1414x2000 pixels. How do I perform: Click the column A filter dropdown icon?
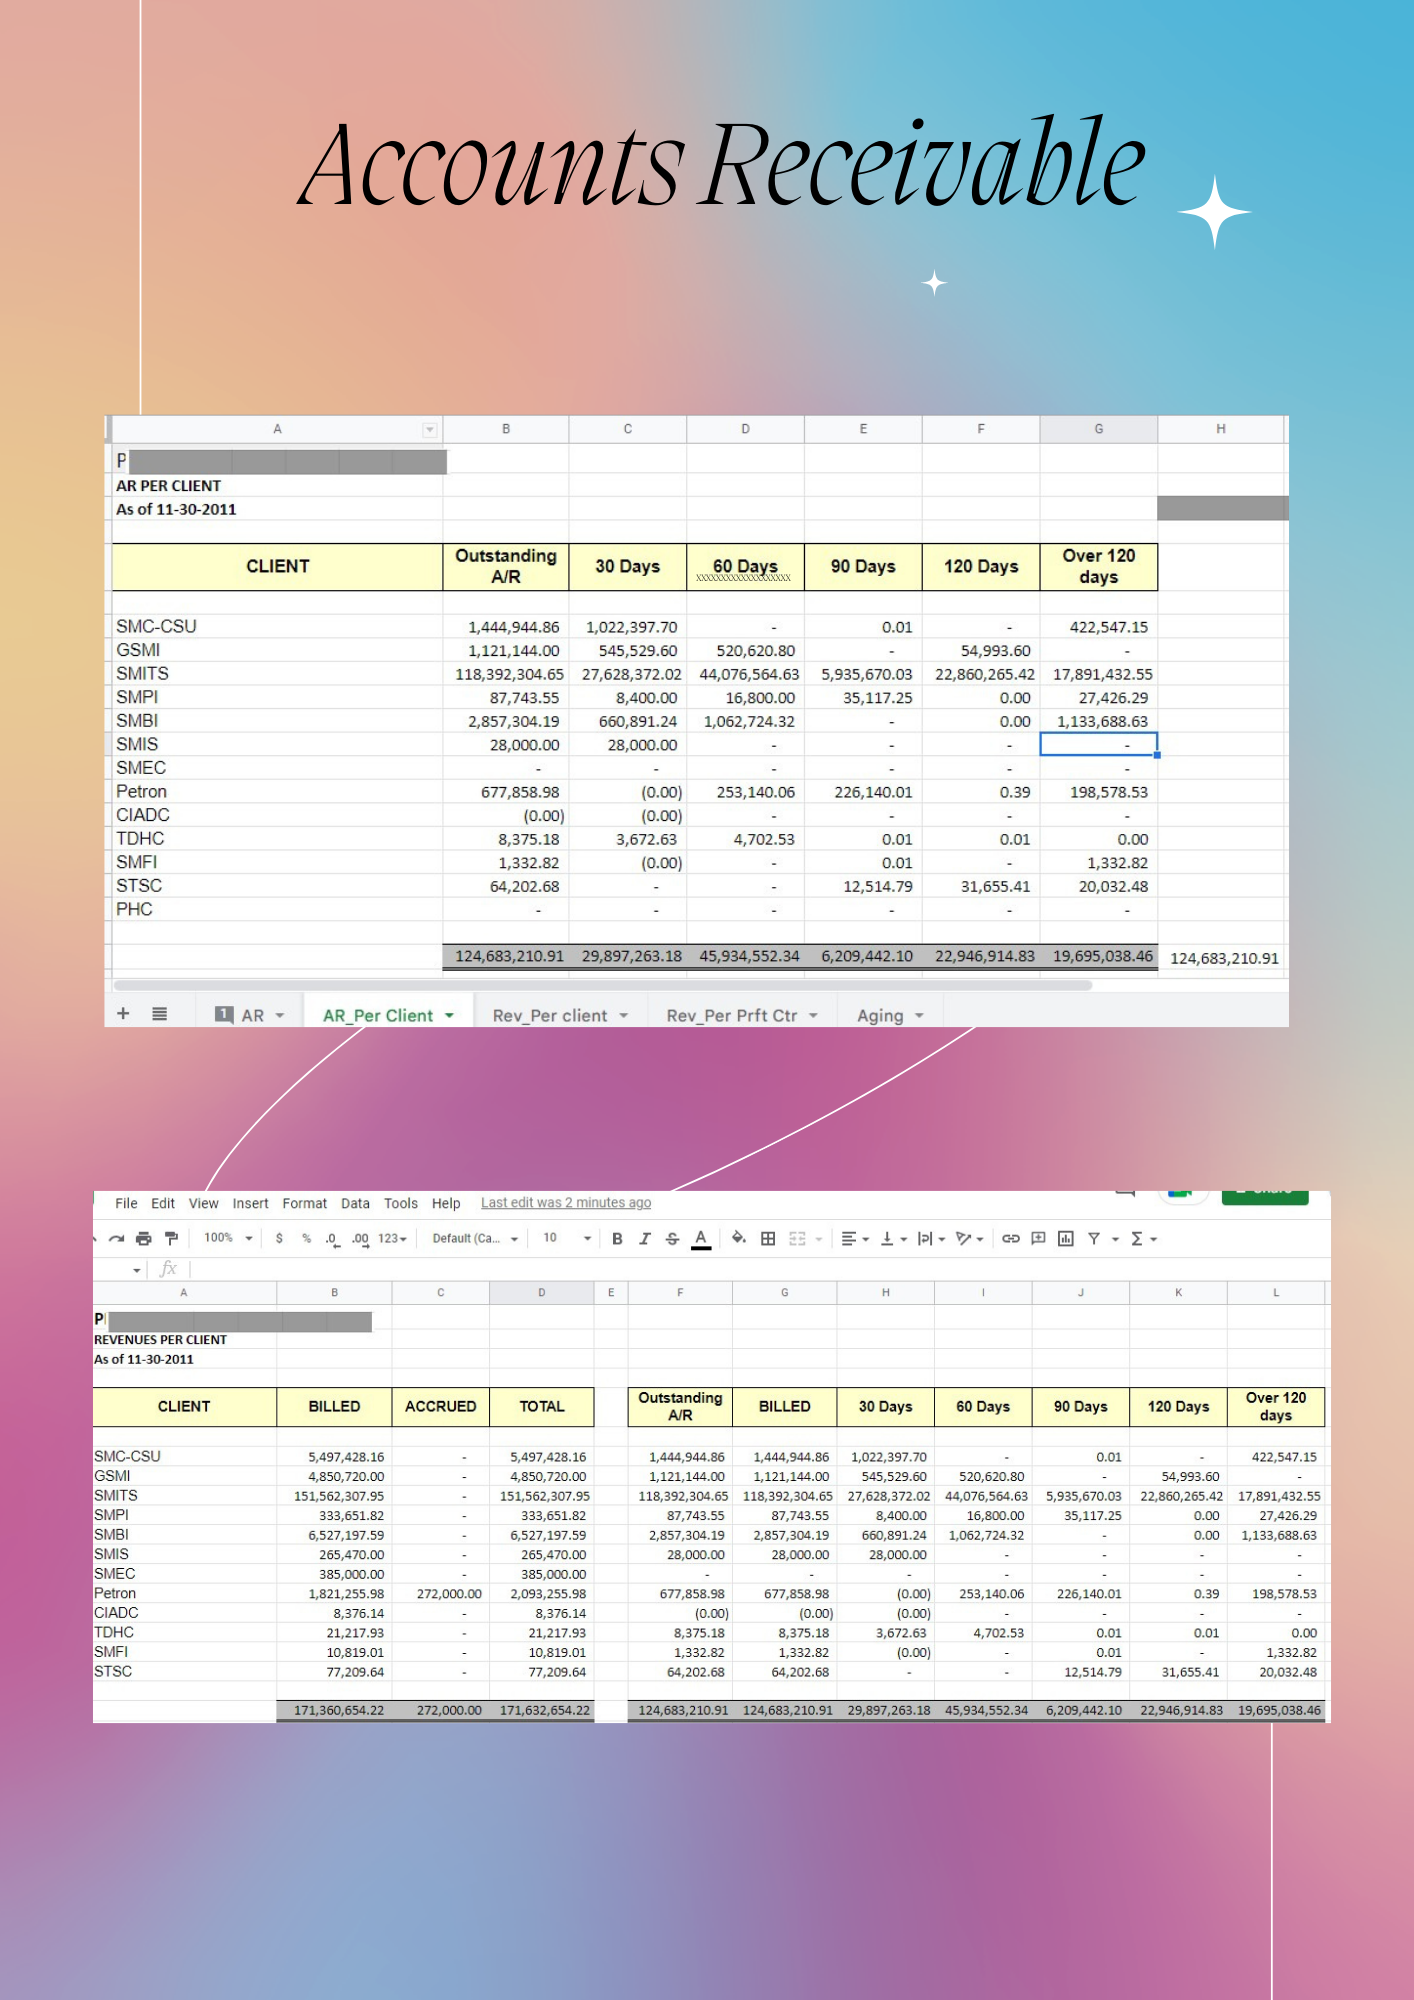click(x=430, y=430)
